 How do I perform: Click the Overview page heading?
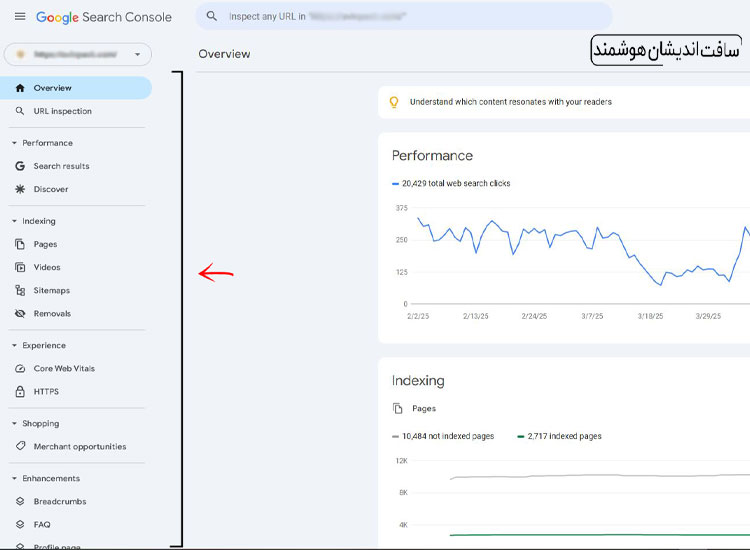(224, 54)
